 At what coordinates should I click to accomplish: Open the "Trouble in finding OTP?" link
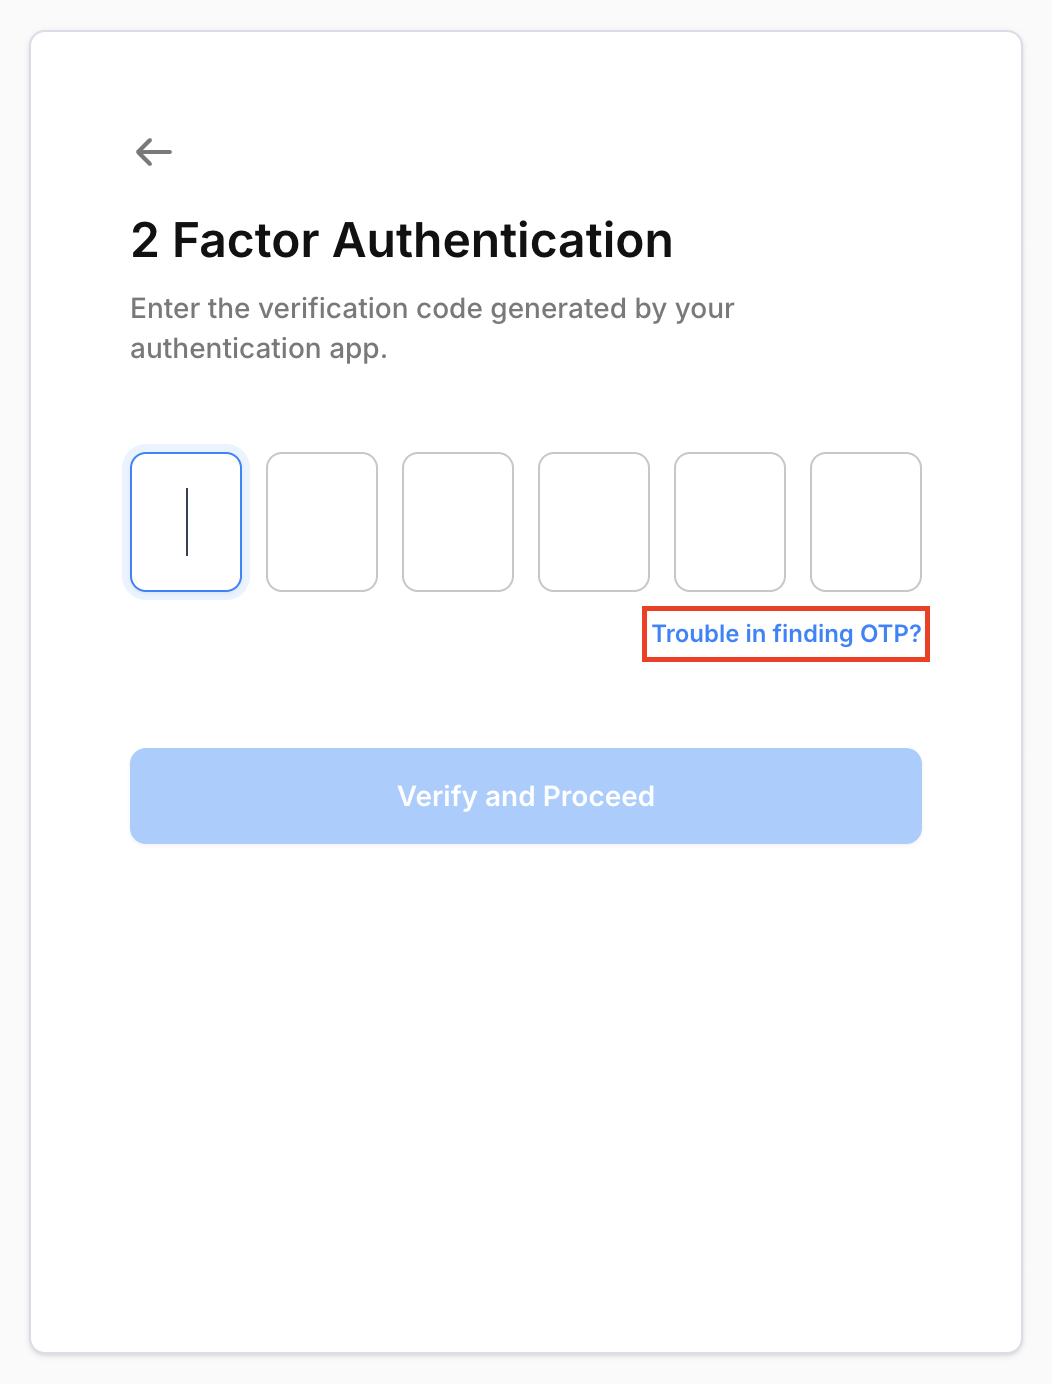786,634
